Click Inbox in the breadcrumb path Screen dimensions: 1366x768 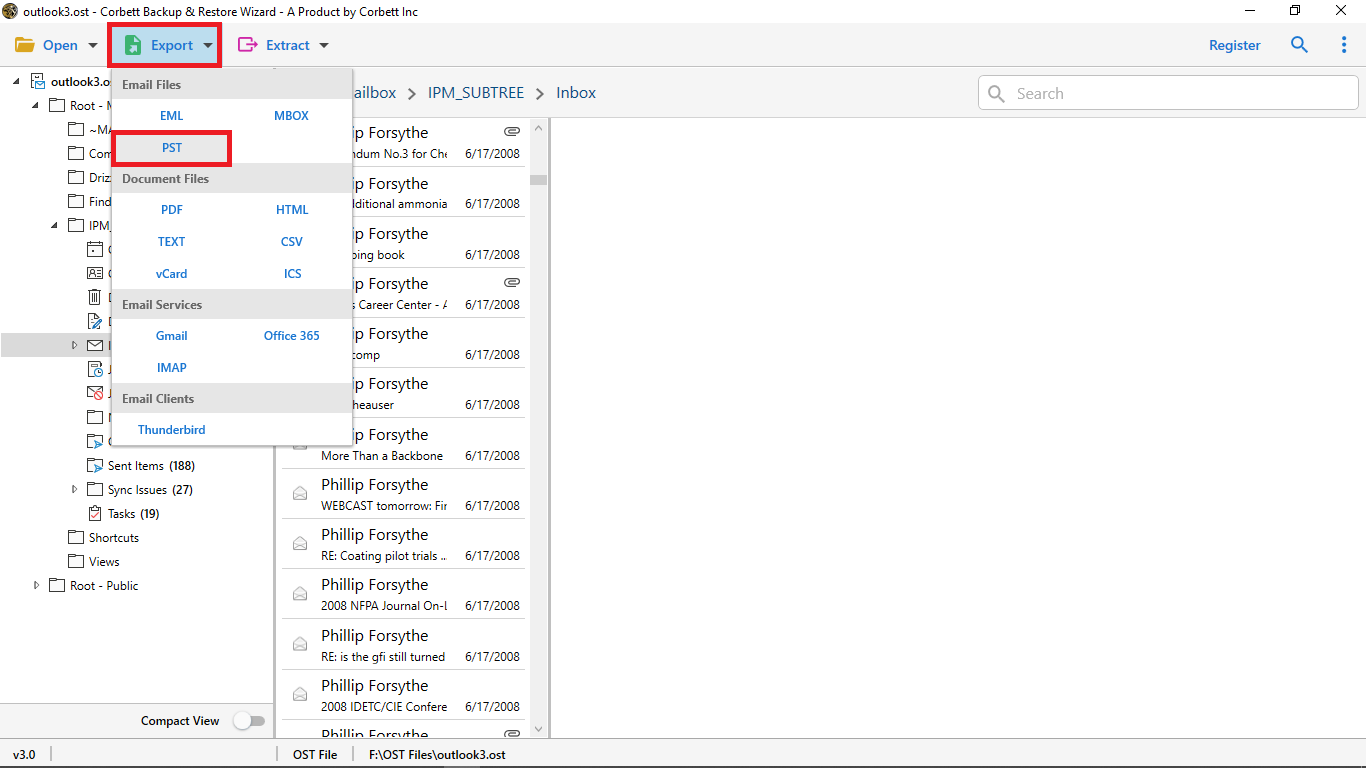[576, 93]
